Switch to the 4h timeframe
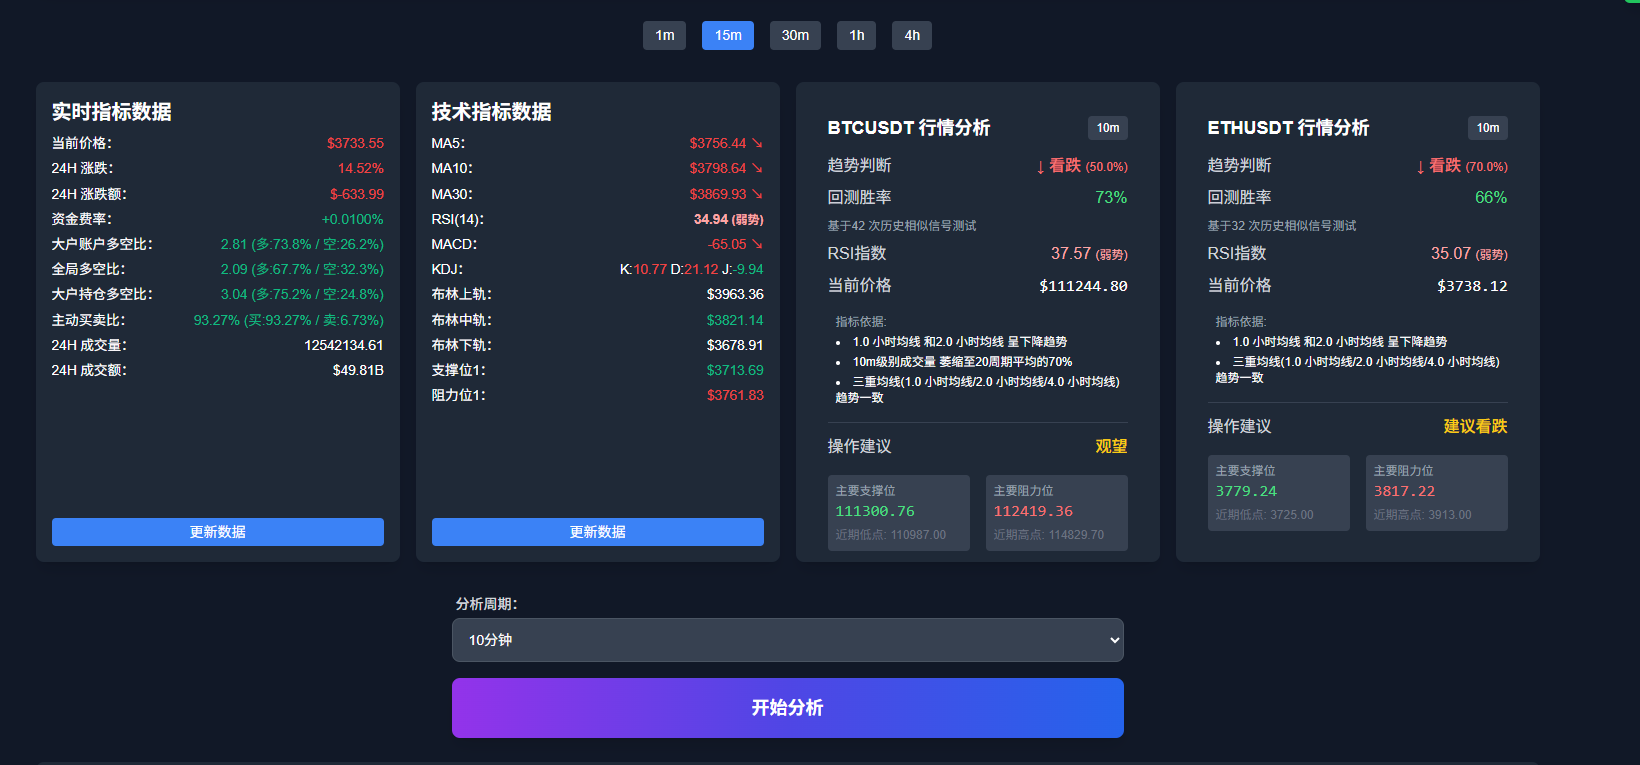The height and width of the screenshot is (765, 1640). click(912, 35)
